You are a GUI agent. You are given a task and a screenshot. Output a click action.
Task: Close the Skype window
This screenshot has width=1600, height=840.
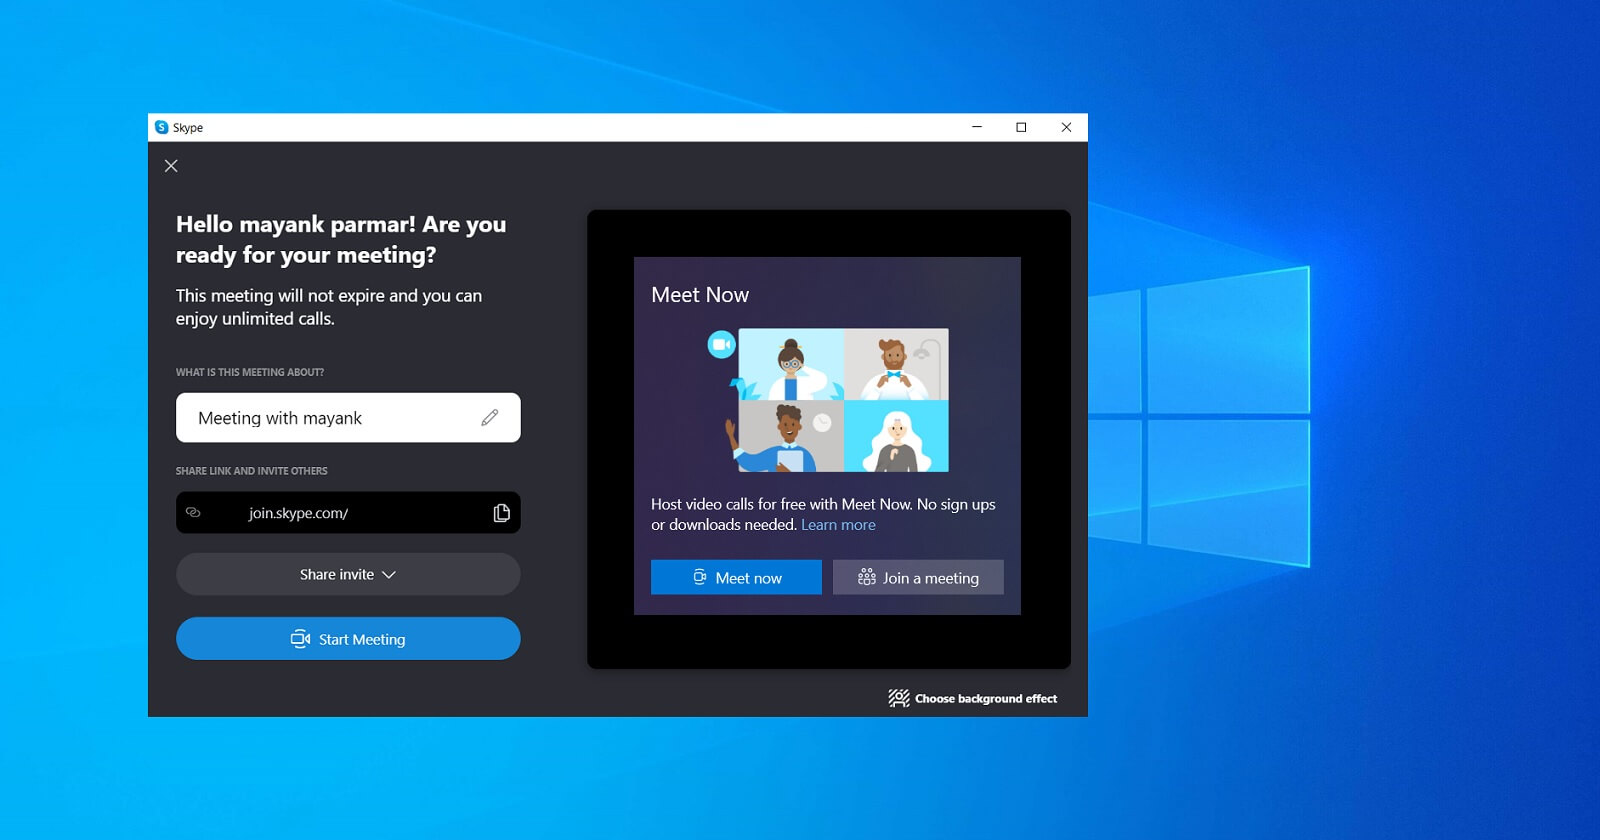coord(1066,127)
